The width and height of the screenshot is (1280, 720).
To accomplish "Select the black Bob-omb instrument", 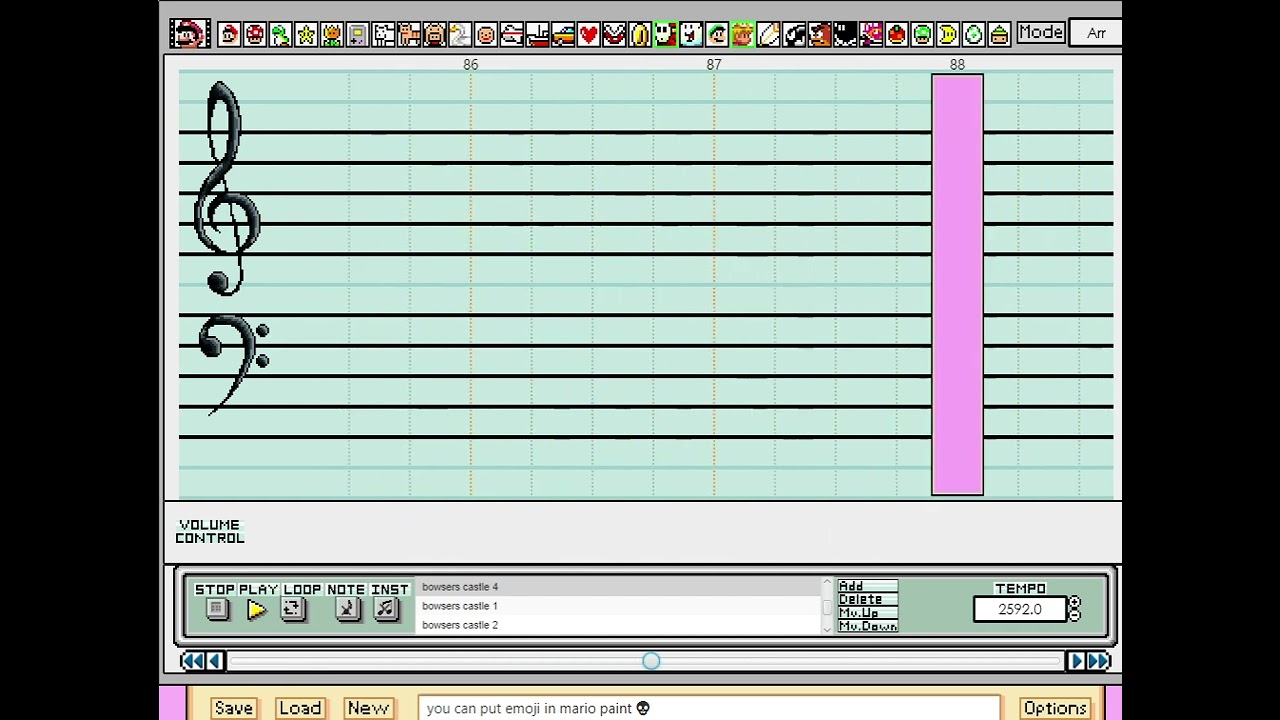I will 845,35.
